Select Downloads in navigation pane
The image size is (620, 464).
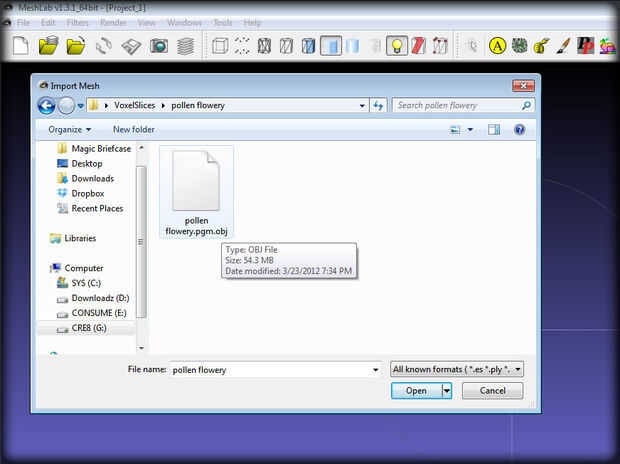click(x=85, y=178)
